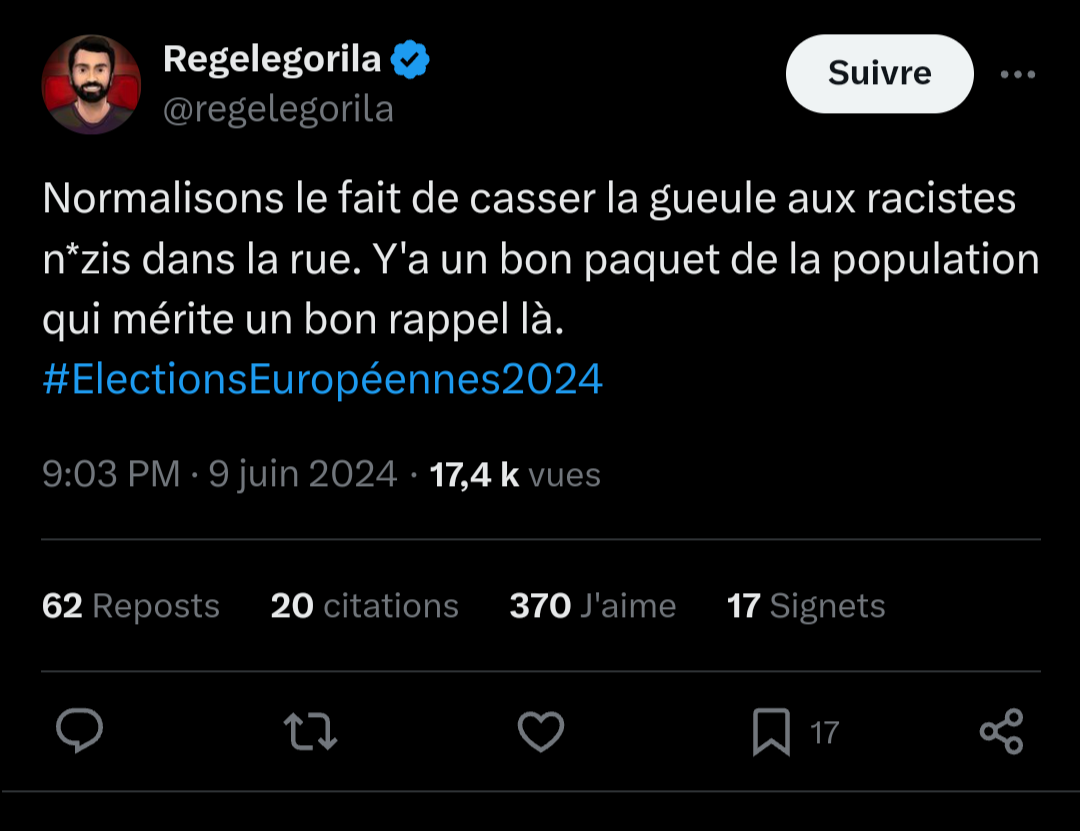The image size is (1080, 831).
Task: Open the three-dot more options menu
Action: click(1018, 74)
